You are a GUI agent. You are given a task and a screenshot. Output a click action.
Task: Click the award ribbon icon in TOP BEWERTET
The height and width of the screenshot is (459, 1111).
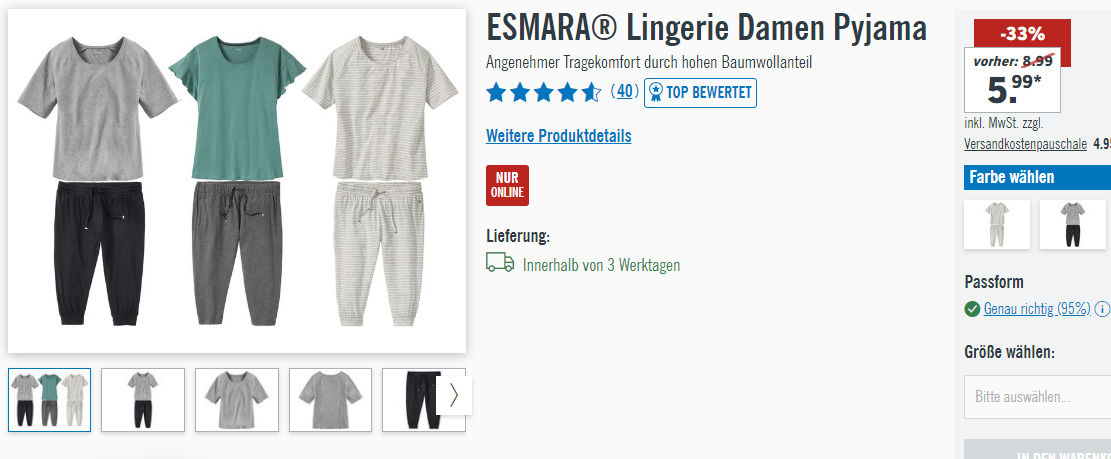[x=656, y=93]
